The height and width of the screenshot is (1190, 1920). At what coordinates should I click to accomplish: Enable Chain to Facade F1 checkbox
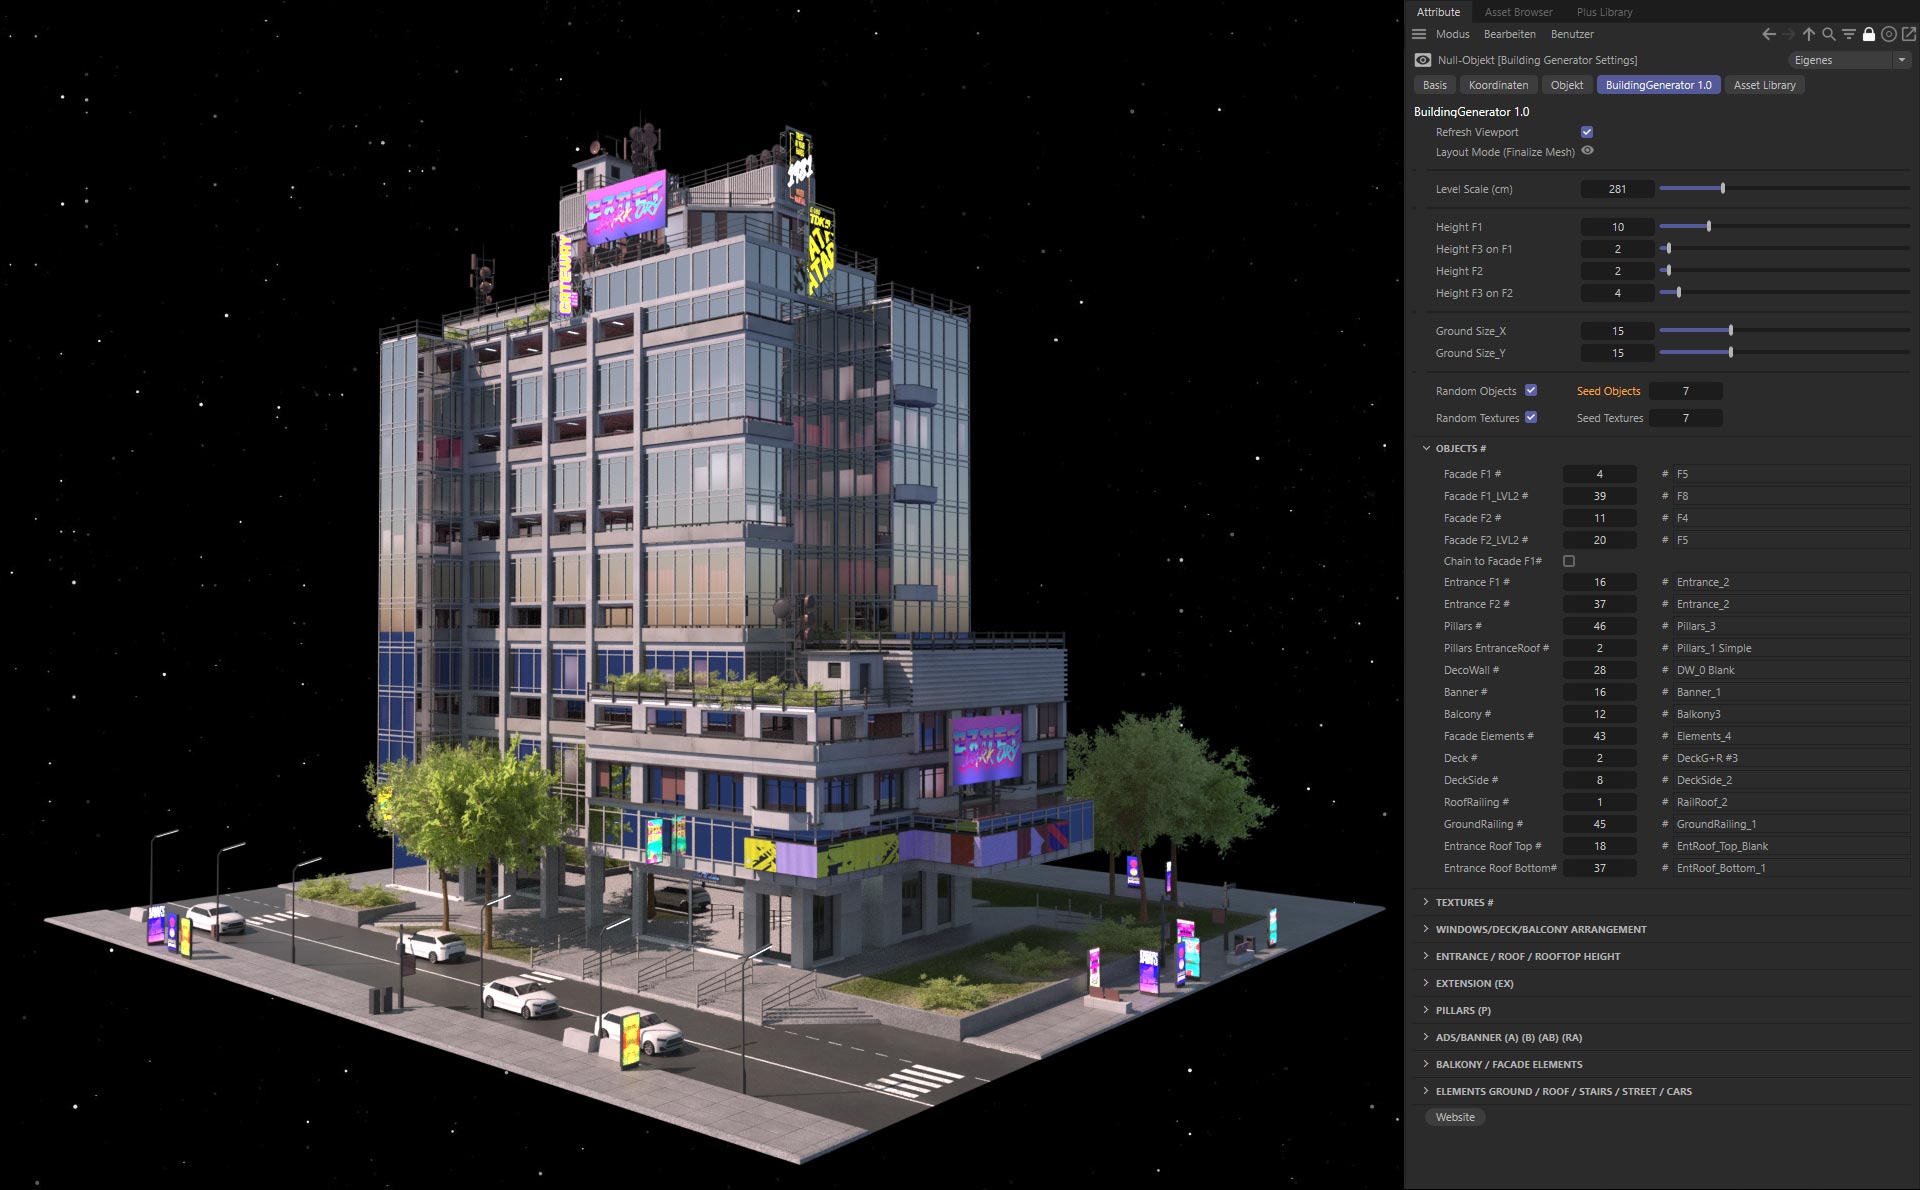tap(1568, 561)
